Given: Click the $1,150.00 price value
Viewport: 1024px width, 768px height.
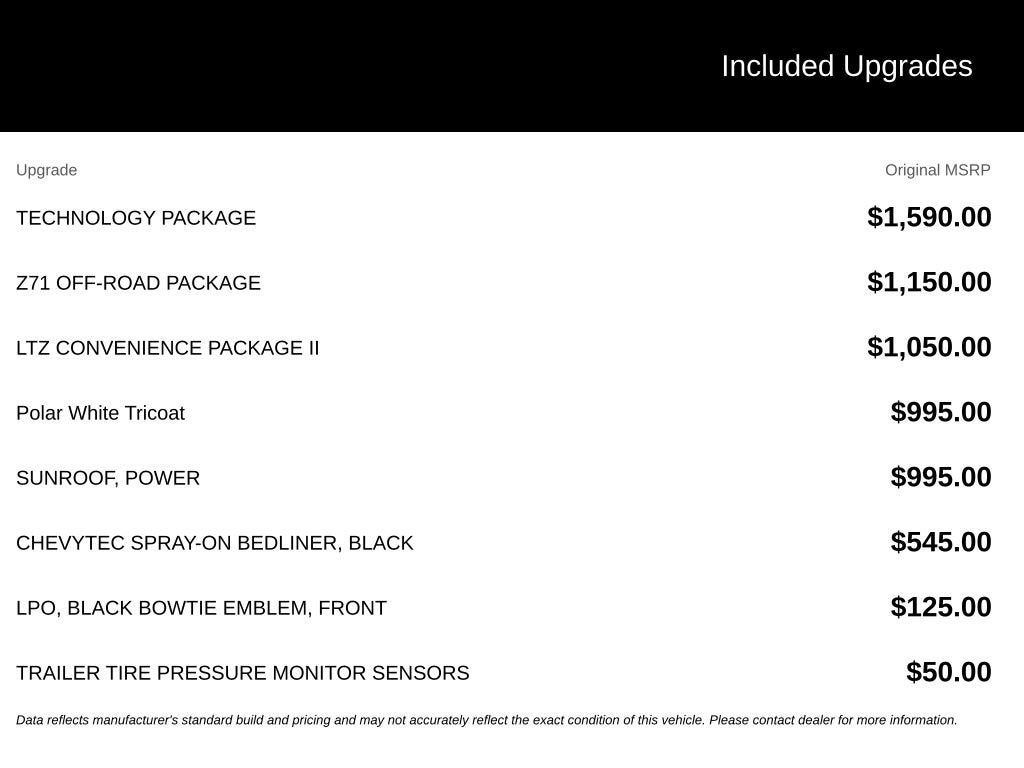Looking at the screenshot, I should (x=929, y=282).
